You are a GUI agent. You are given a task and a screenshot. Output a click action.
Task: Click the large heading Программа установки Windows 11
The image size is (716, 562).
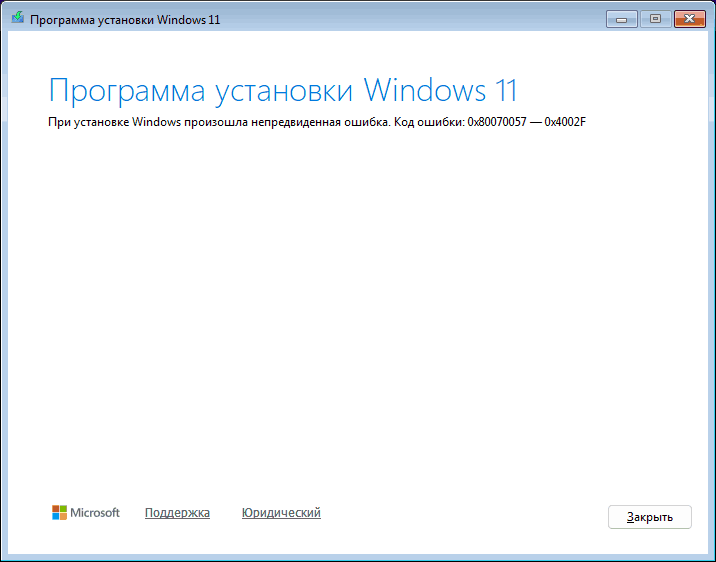click(x=283, y=90)
